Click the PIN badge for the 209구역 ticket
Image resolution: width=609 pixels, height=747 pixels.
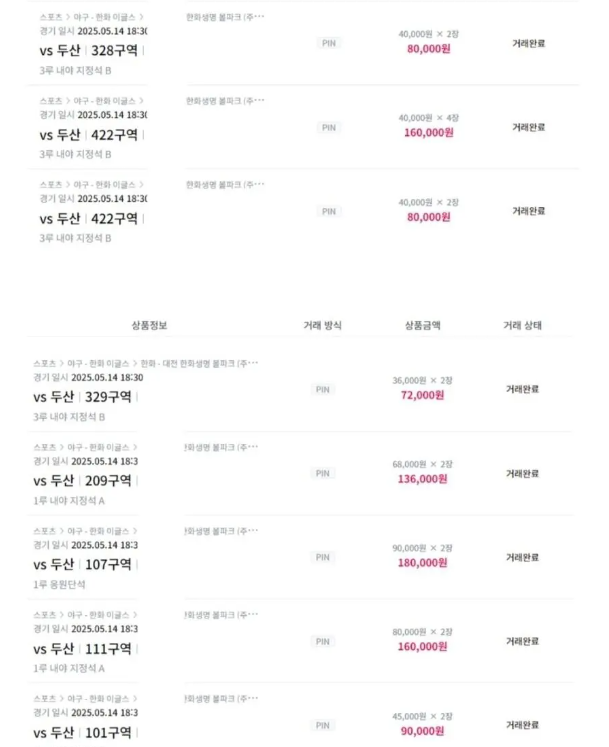point(323,474)
